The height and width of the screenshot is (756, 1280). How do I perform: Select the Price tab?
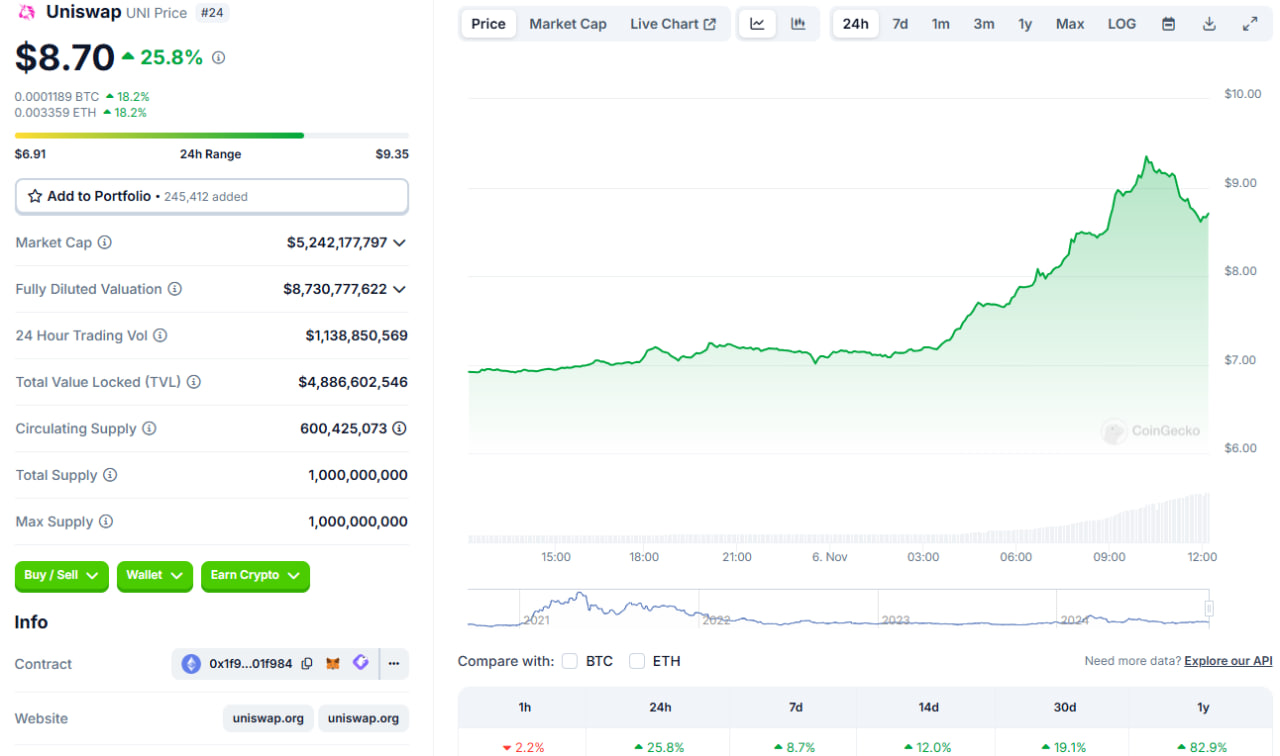[x=489, y=24]
